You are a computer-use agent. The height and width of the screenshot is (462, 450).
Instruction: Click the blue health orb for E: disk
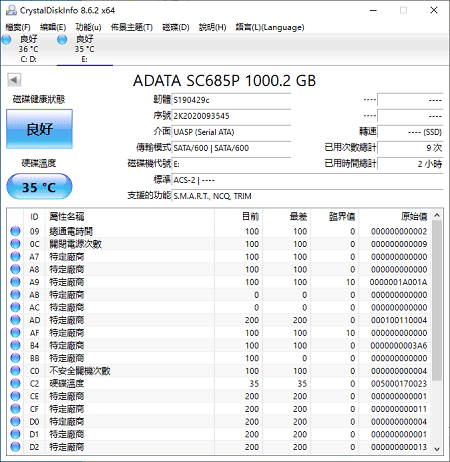(x=62, y=40)
